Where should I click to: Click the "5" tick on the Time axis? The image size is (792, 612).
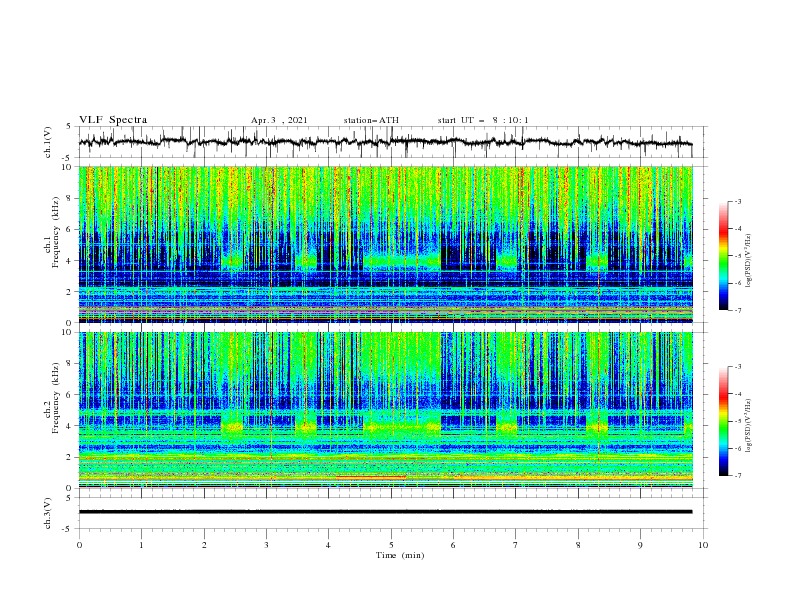tap(391, 545)
